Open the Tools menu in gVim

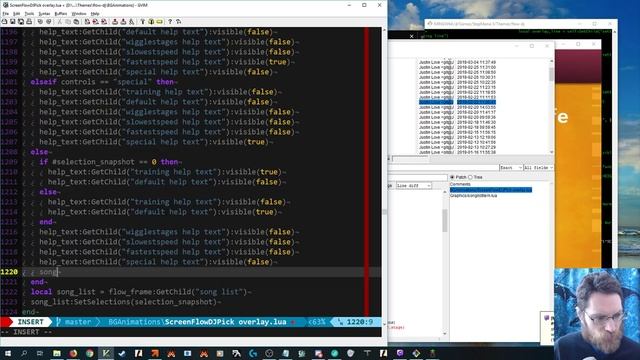(29, 14)
